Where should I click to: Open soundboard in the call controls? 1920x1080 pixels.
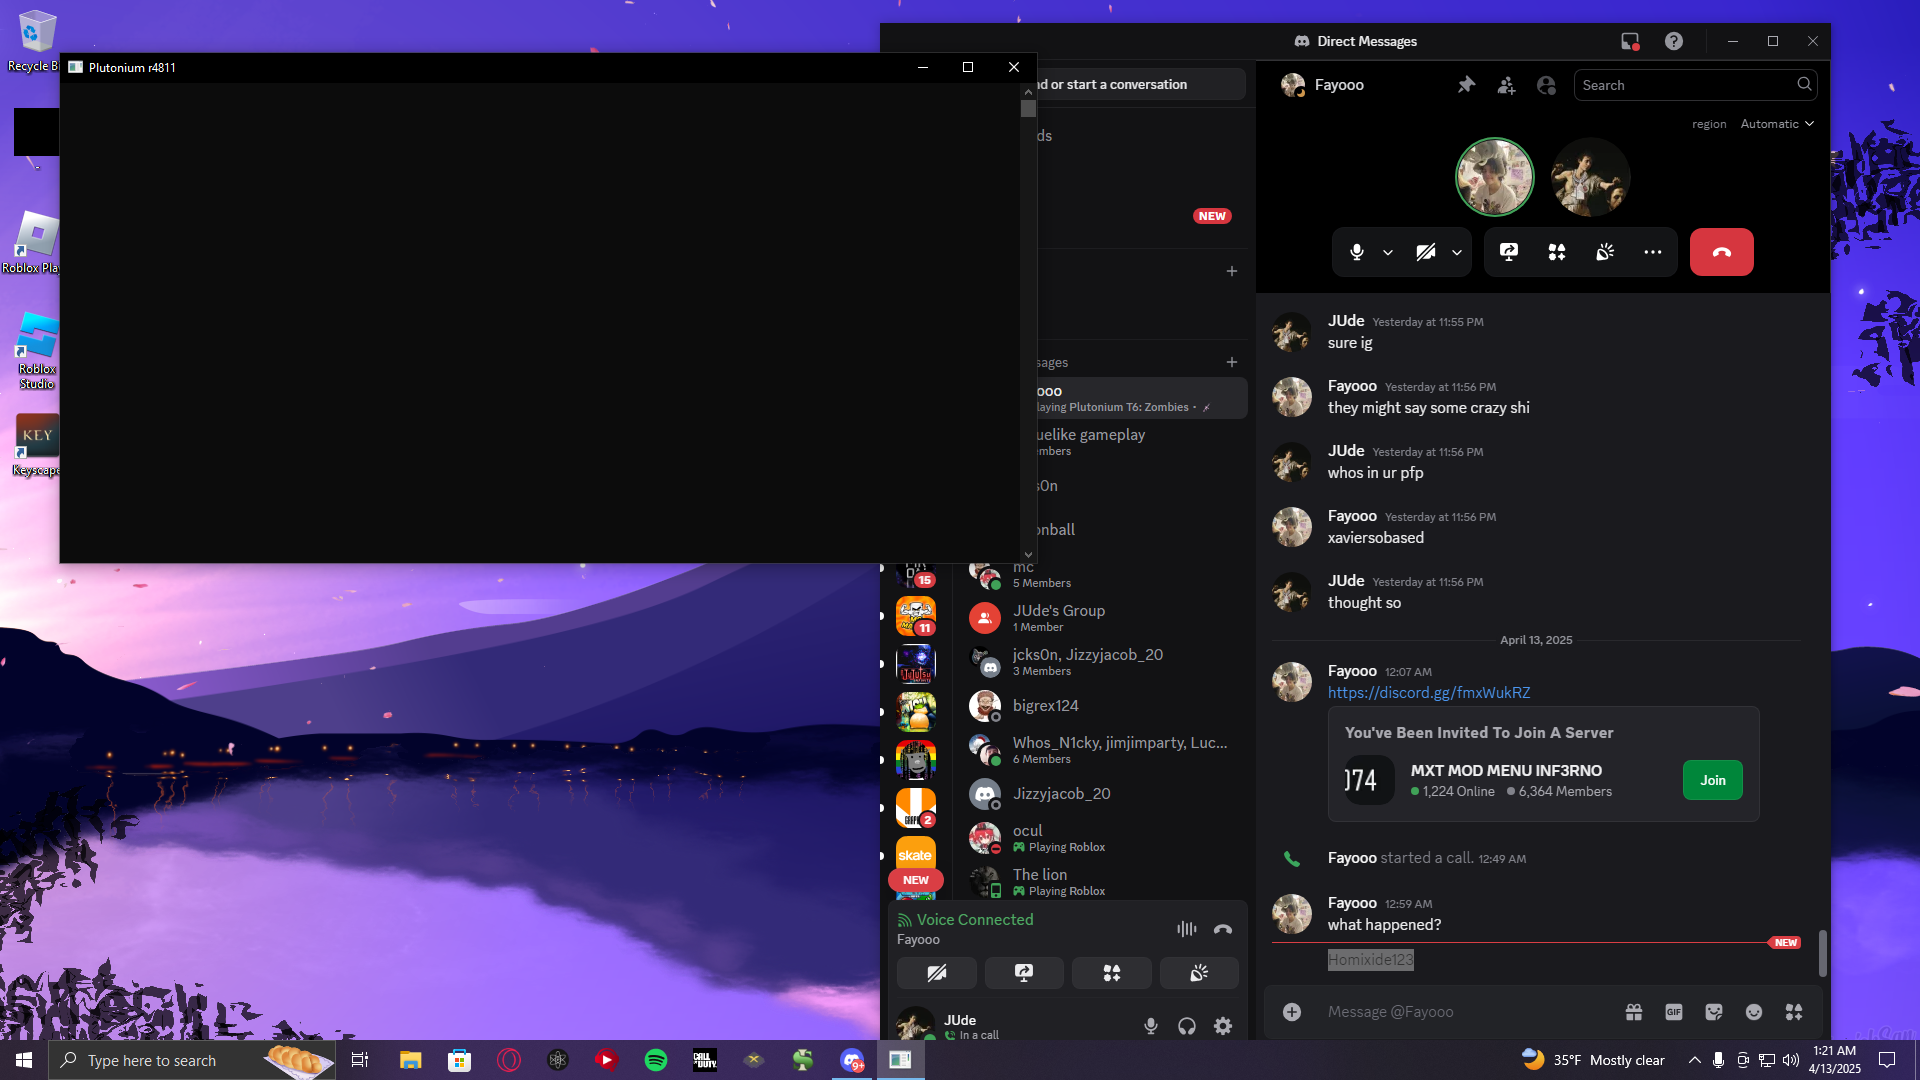(1605, 252)
